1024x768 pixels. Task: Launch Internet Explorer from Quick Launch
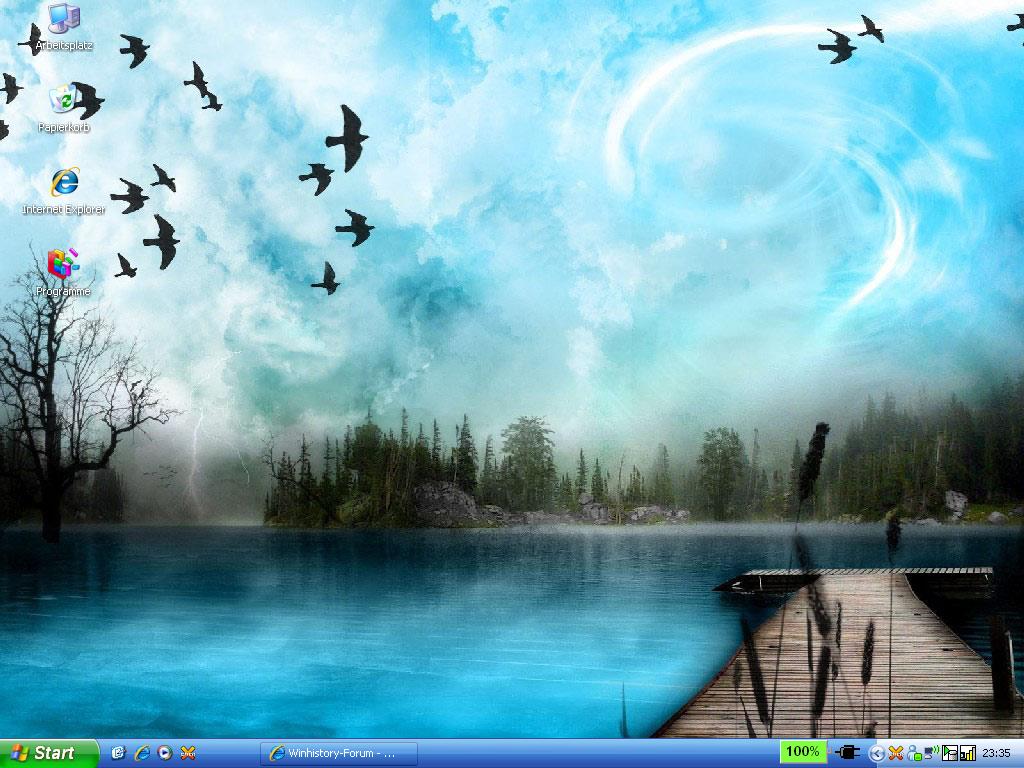tap(142, 753)
